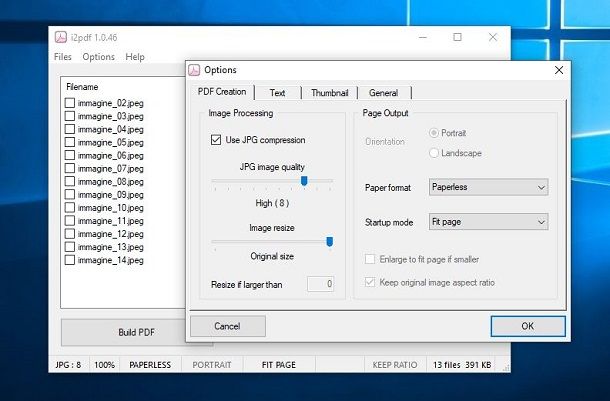Go to the General tab

(383, 93)
